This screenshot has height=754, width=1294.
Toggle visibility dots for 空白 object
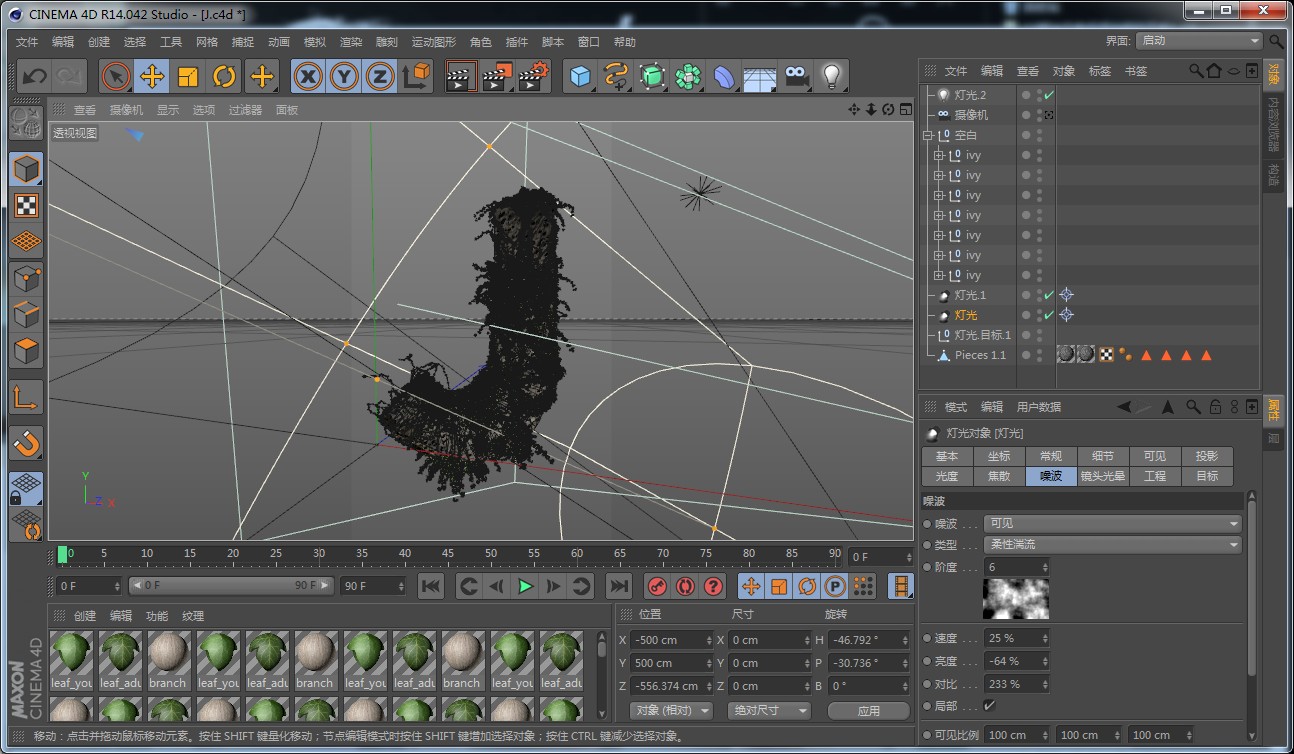coord(1039,135)
